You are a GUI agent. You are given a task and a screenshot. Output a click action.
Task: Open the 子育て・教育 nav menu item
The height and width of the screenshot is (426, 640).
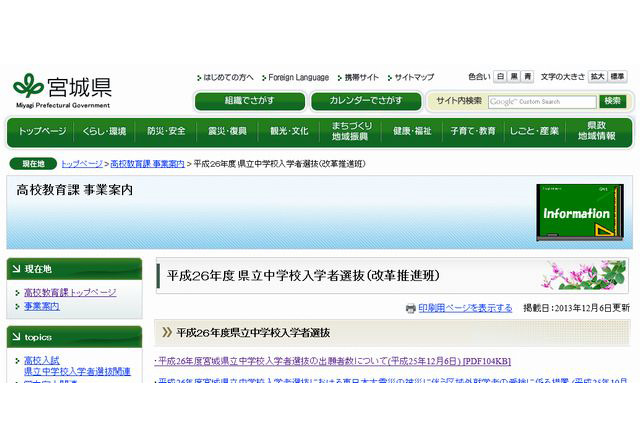[x=473, y=131]
